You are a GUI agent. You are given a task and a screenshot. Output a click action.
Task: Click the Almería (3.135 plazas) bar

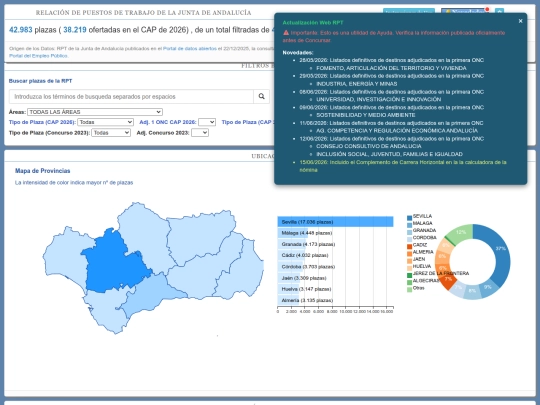point(288,300)
